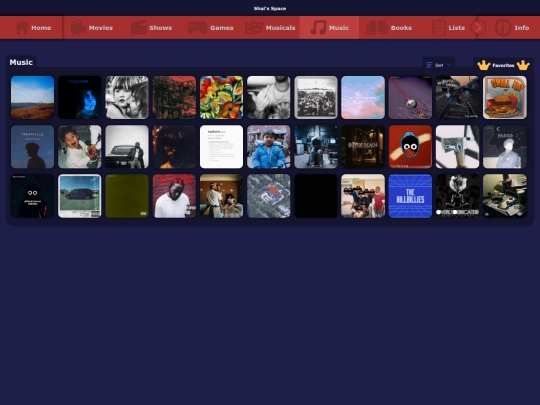The image size is (540, 405).
Task: Open the burger and fries album cover
Action: [505, 97]
